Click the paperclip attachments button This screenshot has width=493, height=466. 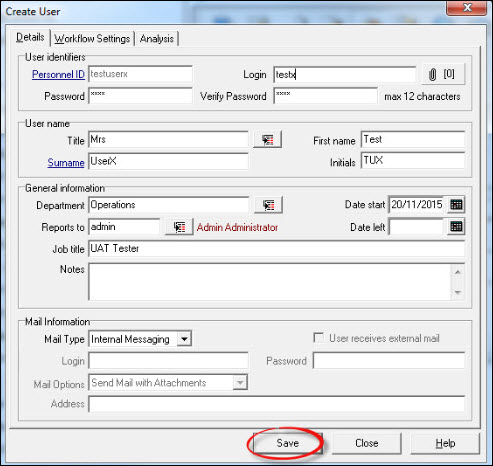pyautogui.click(x=443, y=74)
